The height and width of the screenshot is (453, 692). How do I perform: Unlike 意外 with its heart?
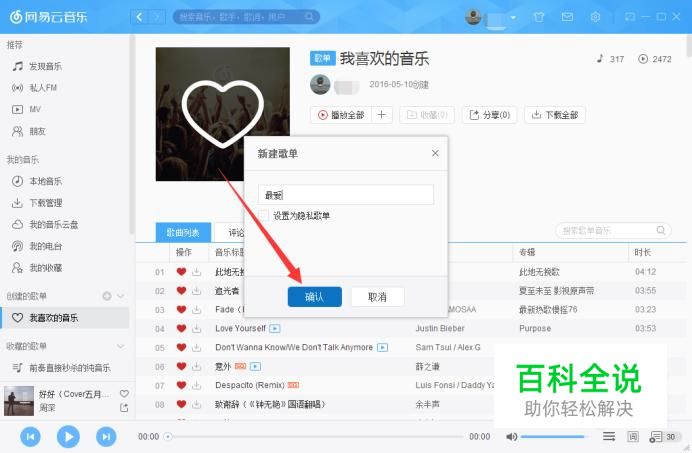[181, 366]
